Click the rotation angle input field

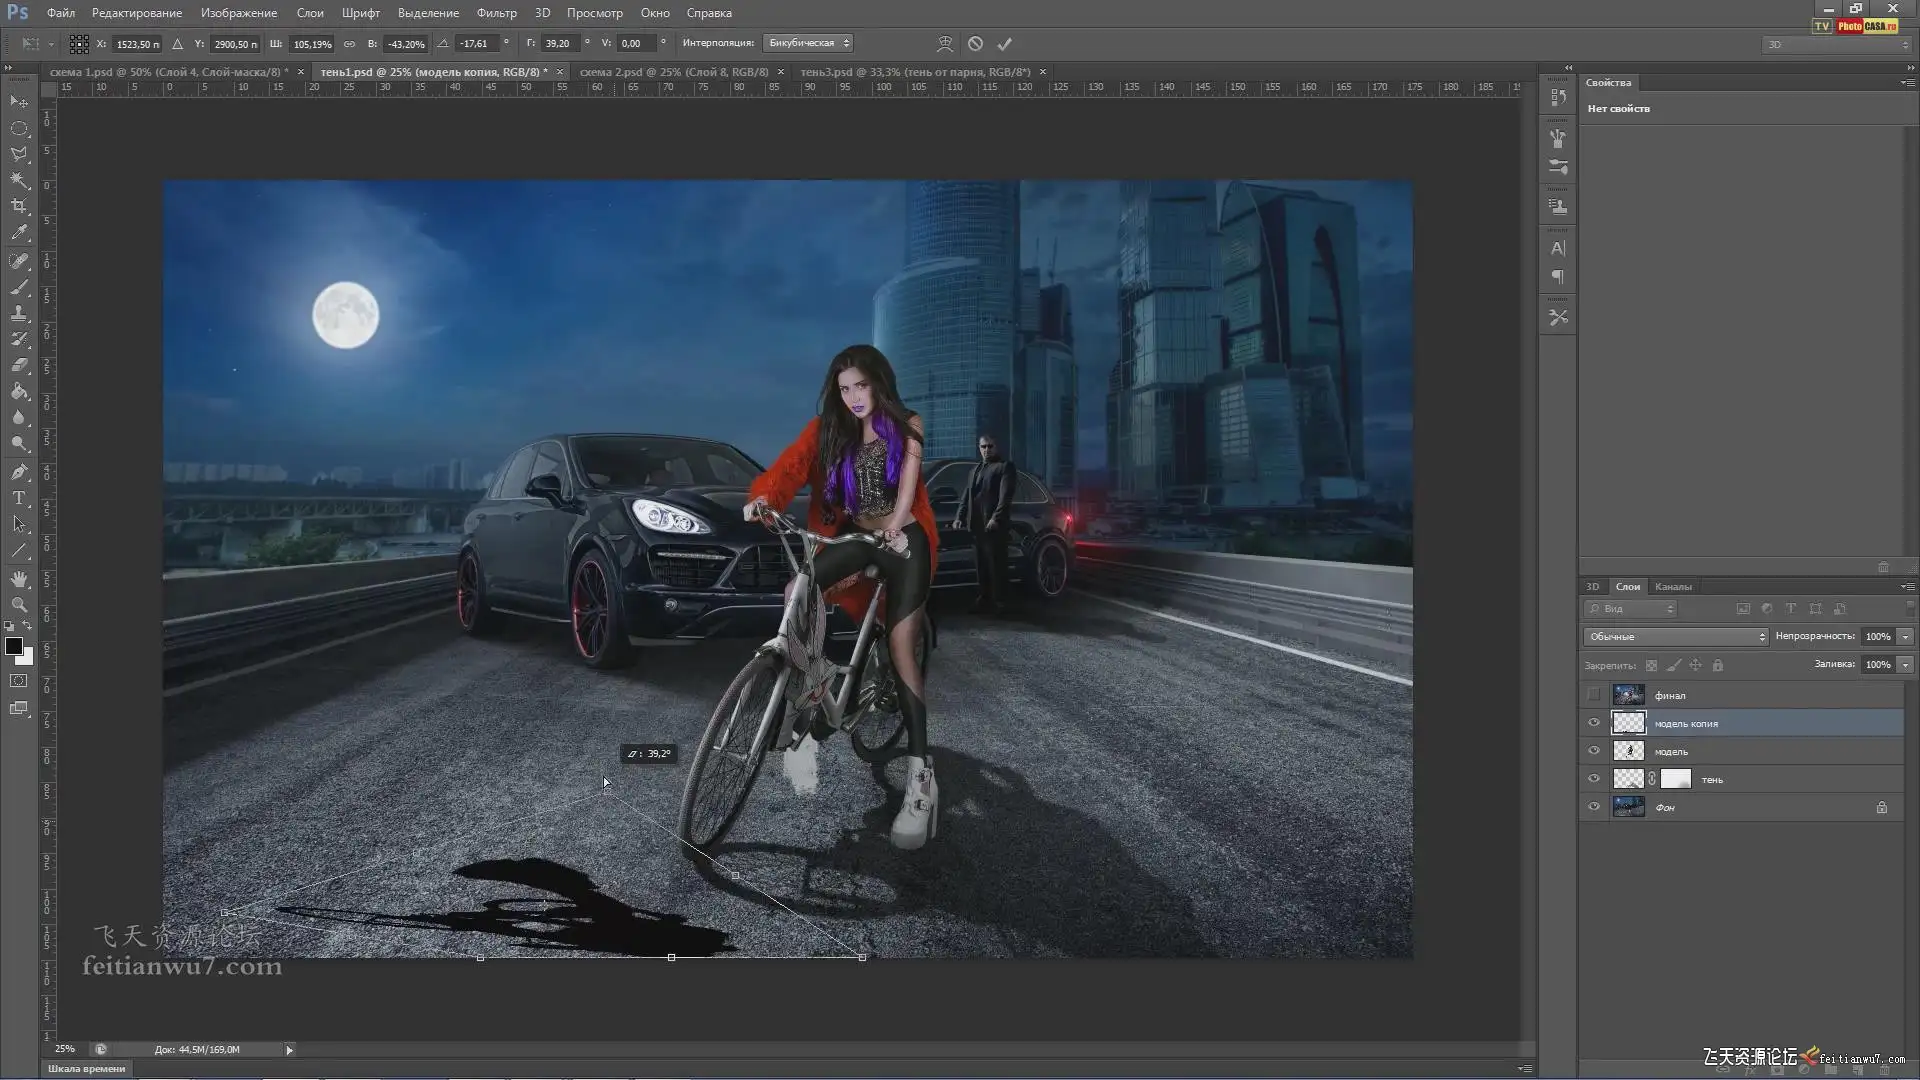[x=476, y=44]
